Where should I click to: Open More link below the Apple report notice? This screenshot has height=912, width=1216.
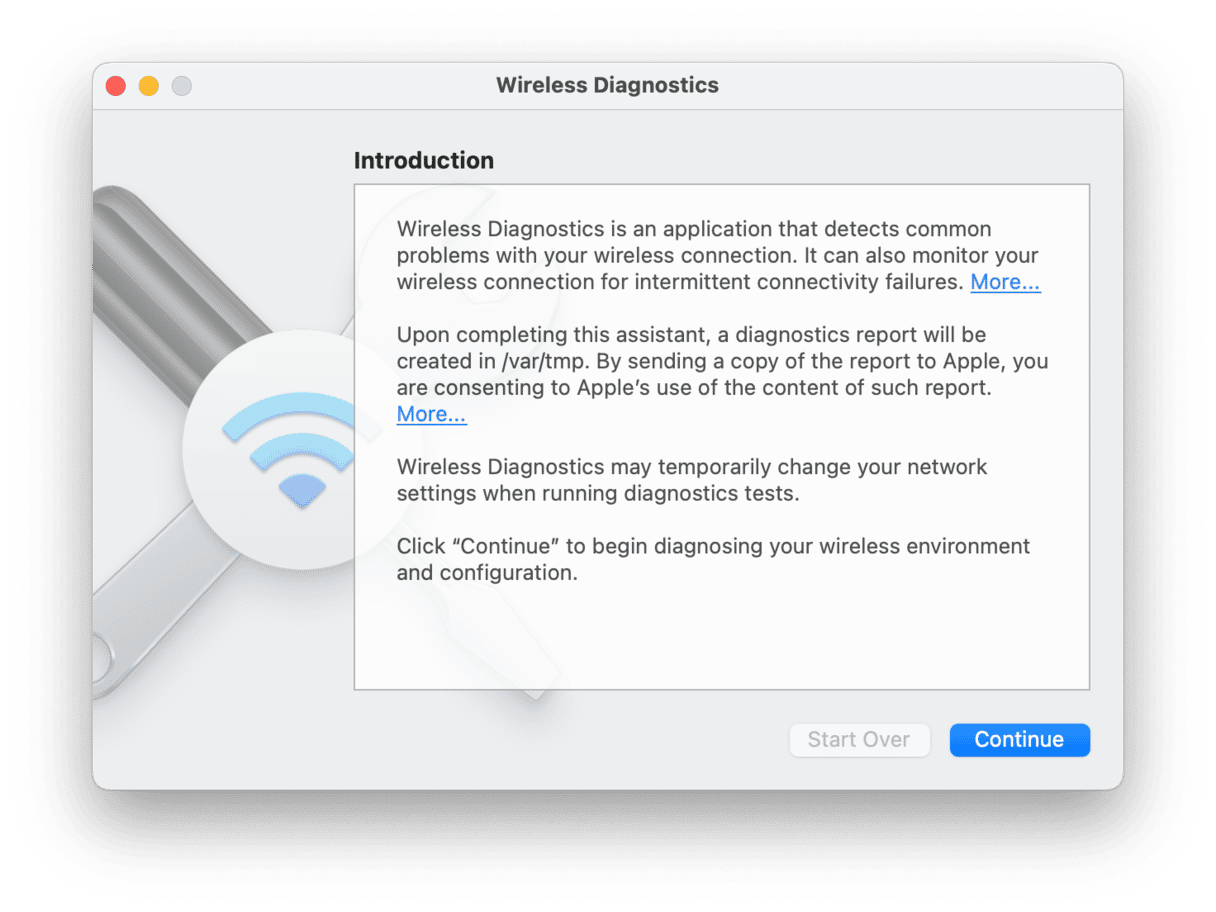(431, 414)
